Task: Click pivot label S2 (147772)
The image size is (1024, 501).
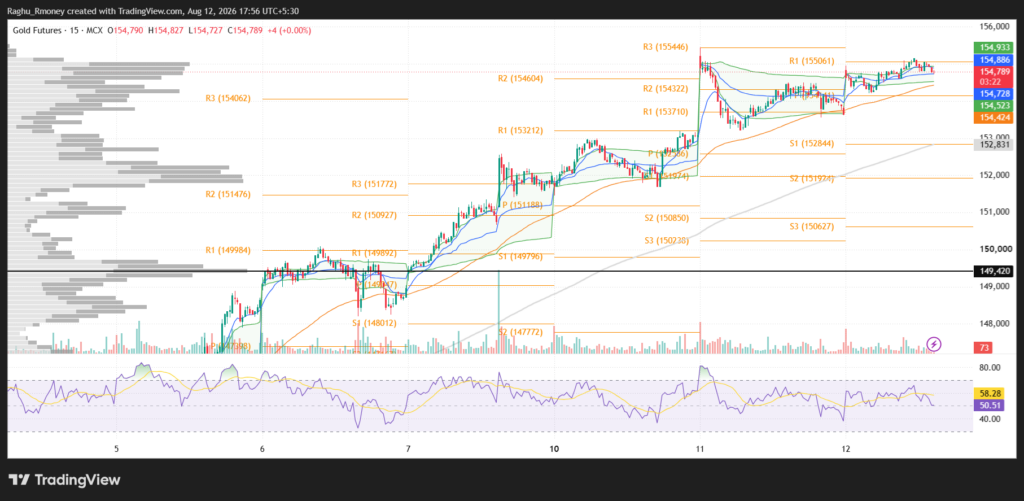Action: click(520, 332)
